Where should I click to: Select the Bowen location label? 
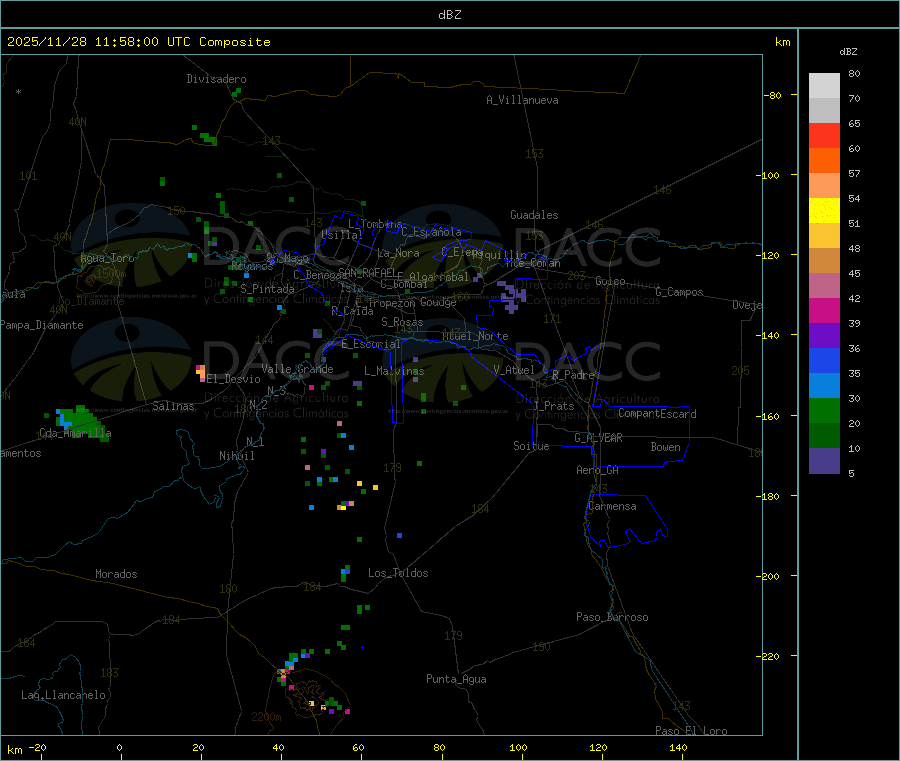(x=665, y=447)
